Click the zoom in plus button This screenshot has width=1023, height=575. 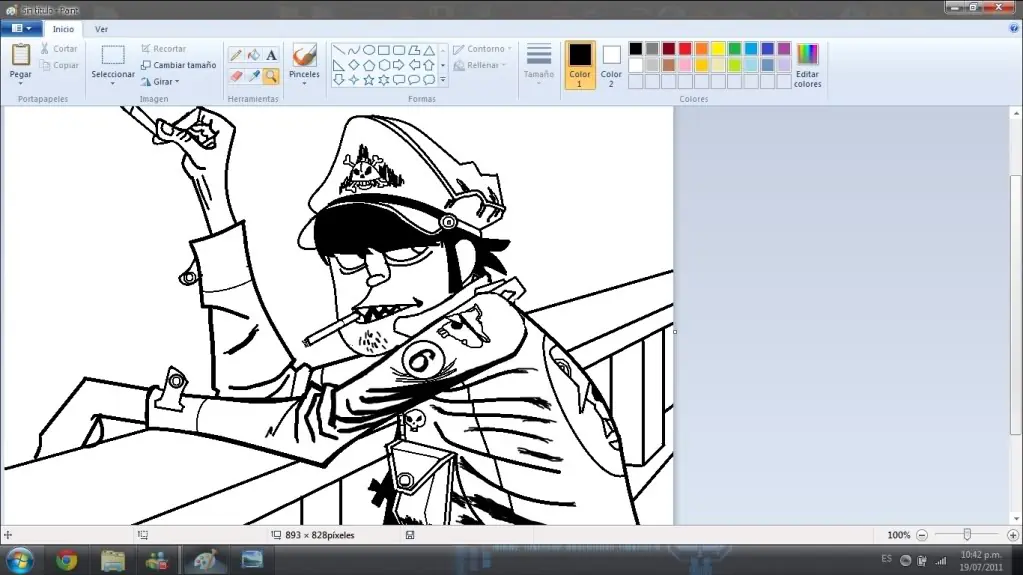coord(1013,535)
